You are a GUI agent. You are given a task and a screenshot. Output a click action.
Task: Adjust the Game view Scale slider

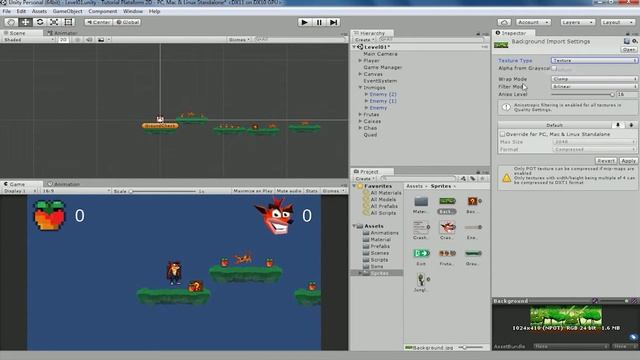(x=163, y=191)
